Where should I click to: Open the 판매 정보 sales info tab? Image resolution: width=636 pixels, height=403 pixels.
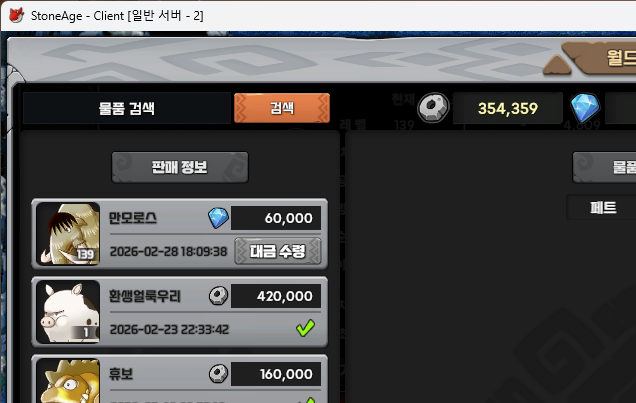[180, 167]
